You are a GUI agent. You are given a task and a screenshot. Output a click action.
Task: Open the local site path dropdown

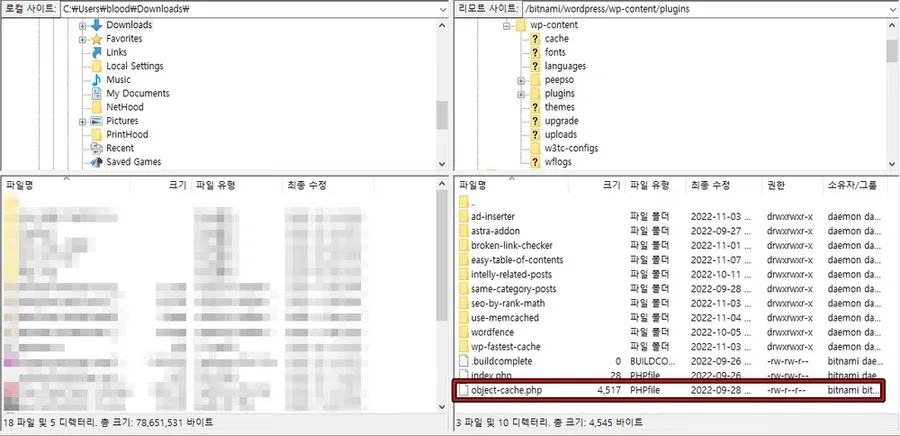click(x=442, y=9)
